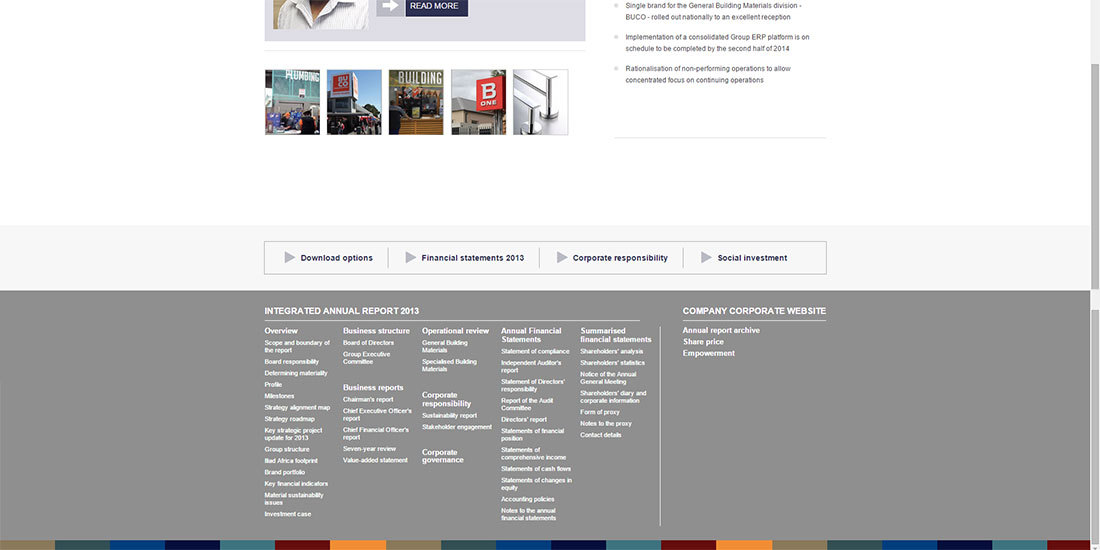This screenshot has width=1100, height=550.
Task: Click the page vertical scrollbar
Action: [x=1095, y=175]
